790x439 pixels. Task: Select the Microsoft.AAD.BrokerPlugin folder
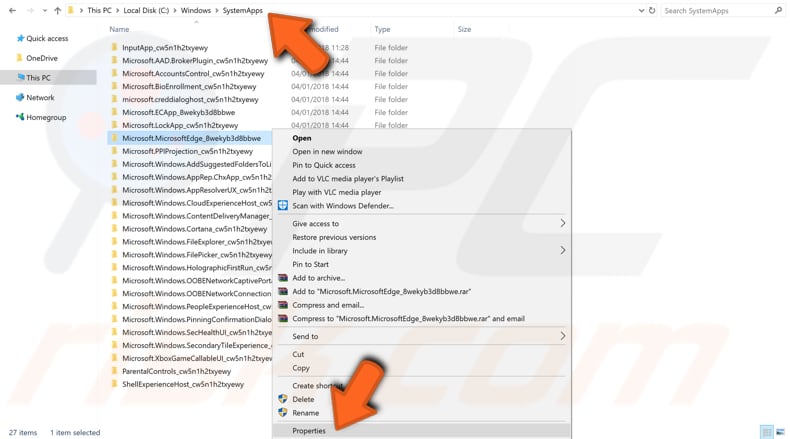[195, 61]
